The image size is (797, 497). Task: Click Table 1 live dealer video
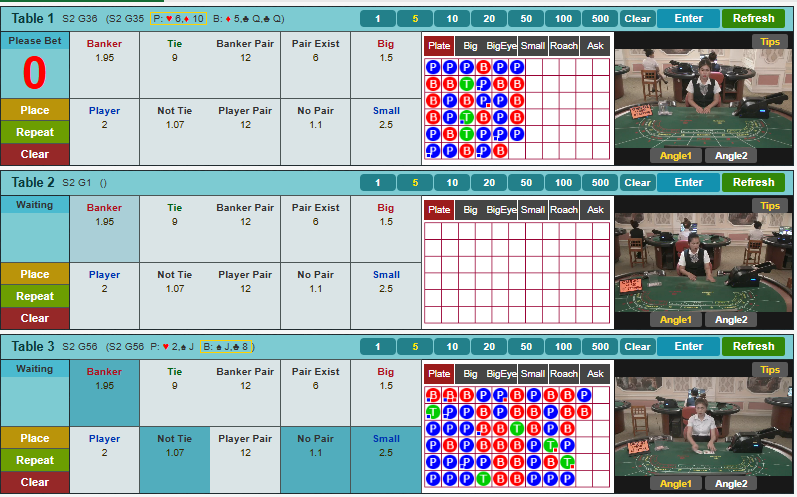tap(703, 95)
